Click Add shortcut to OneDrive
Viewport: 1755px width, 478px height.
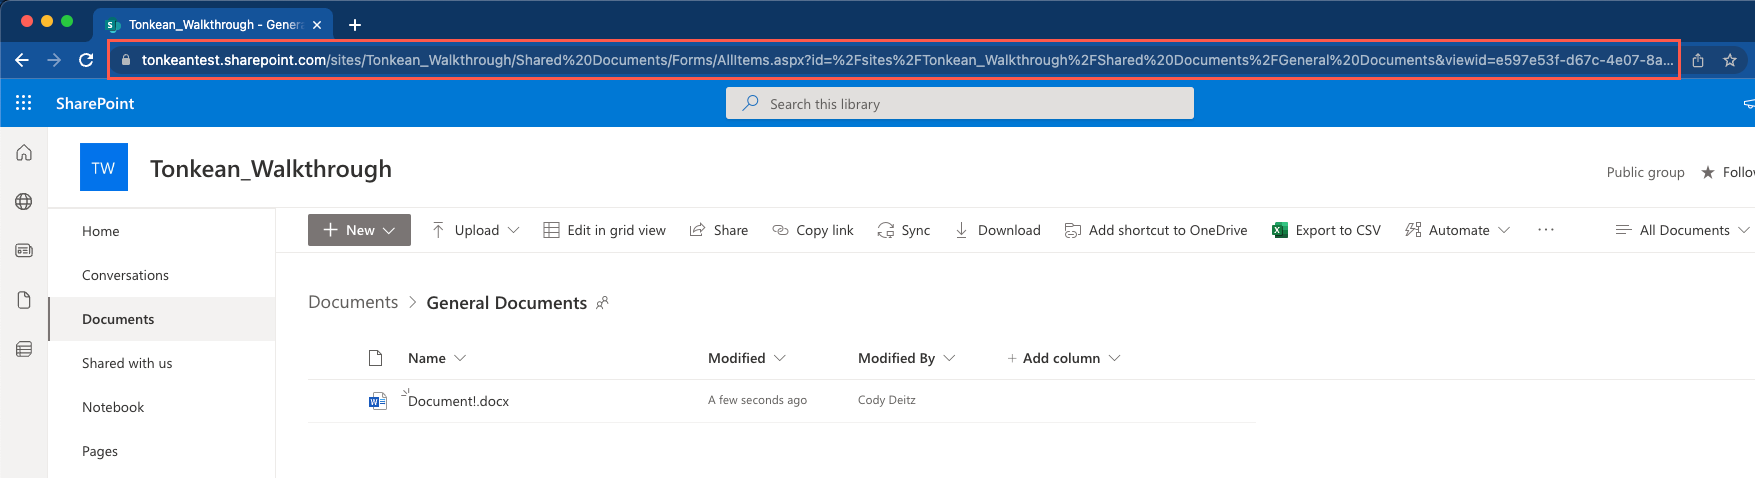point(1156,230)
